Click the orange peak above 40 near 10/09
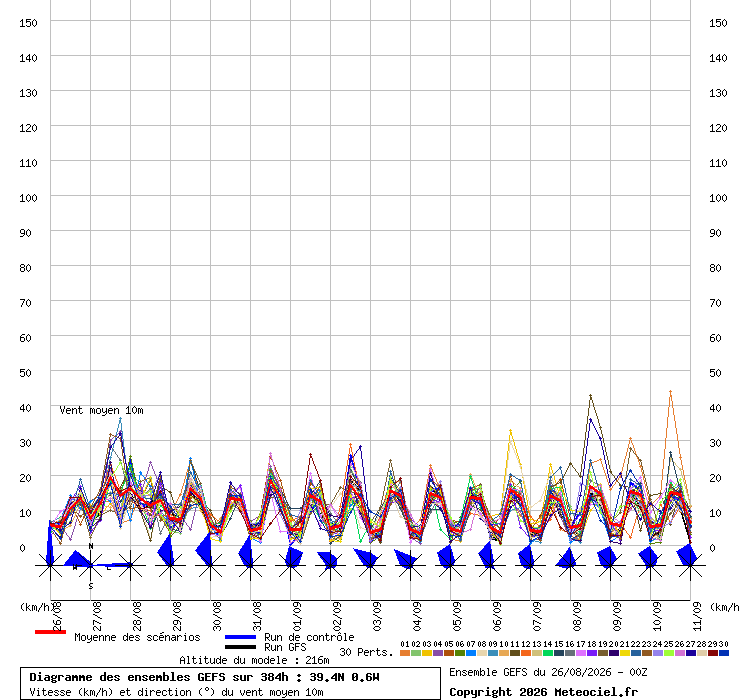This screenshot has width=740, height=700. click(x=670, y=392)
